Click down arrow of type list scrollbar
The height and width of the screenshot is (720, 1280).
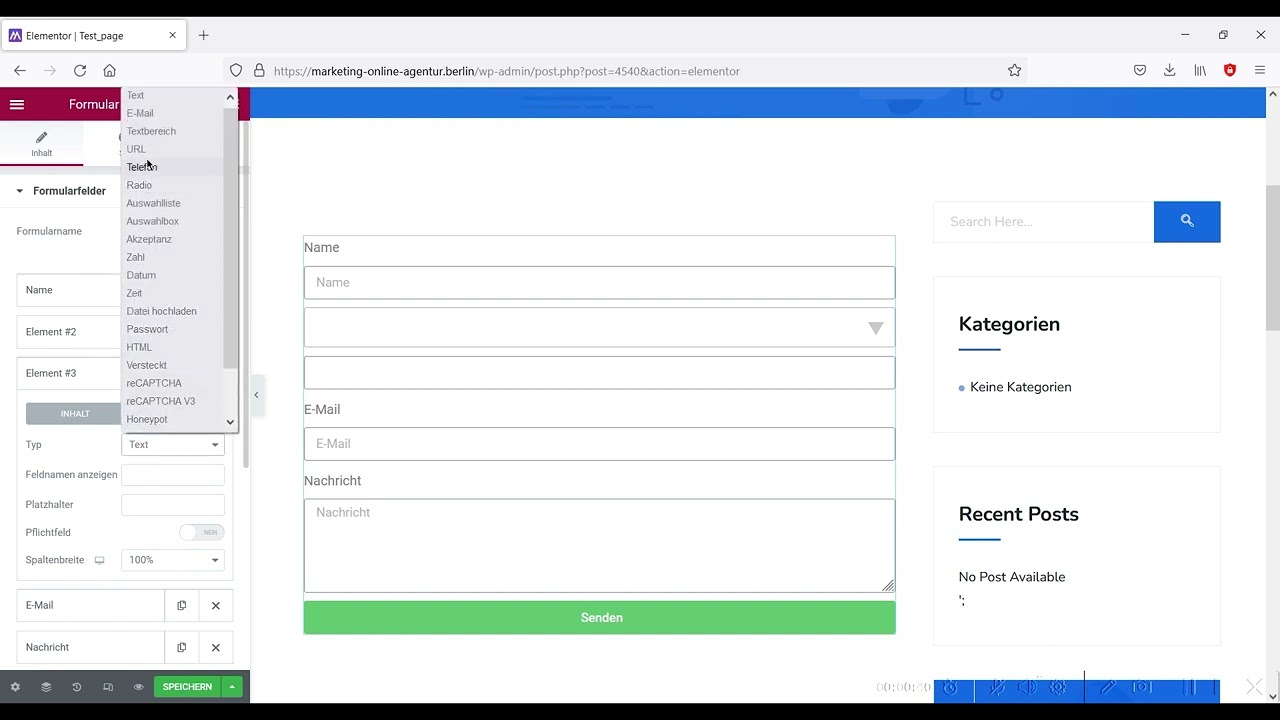click(230, 422)
